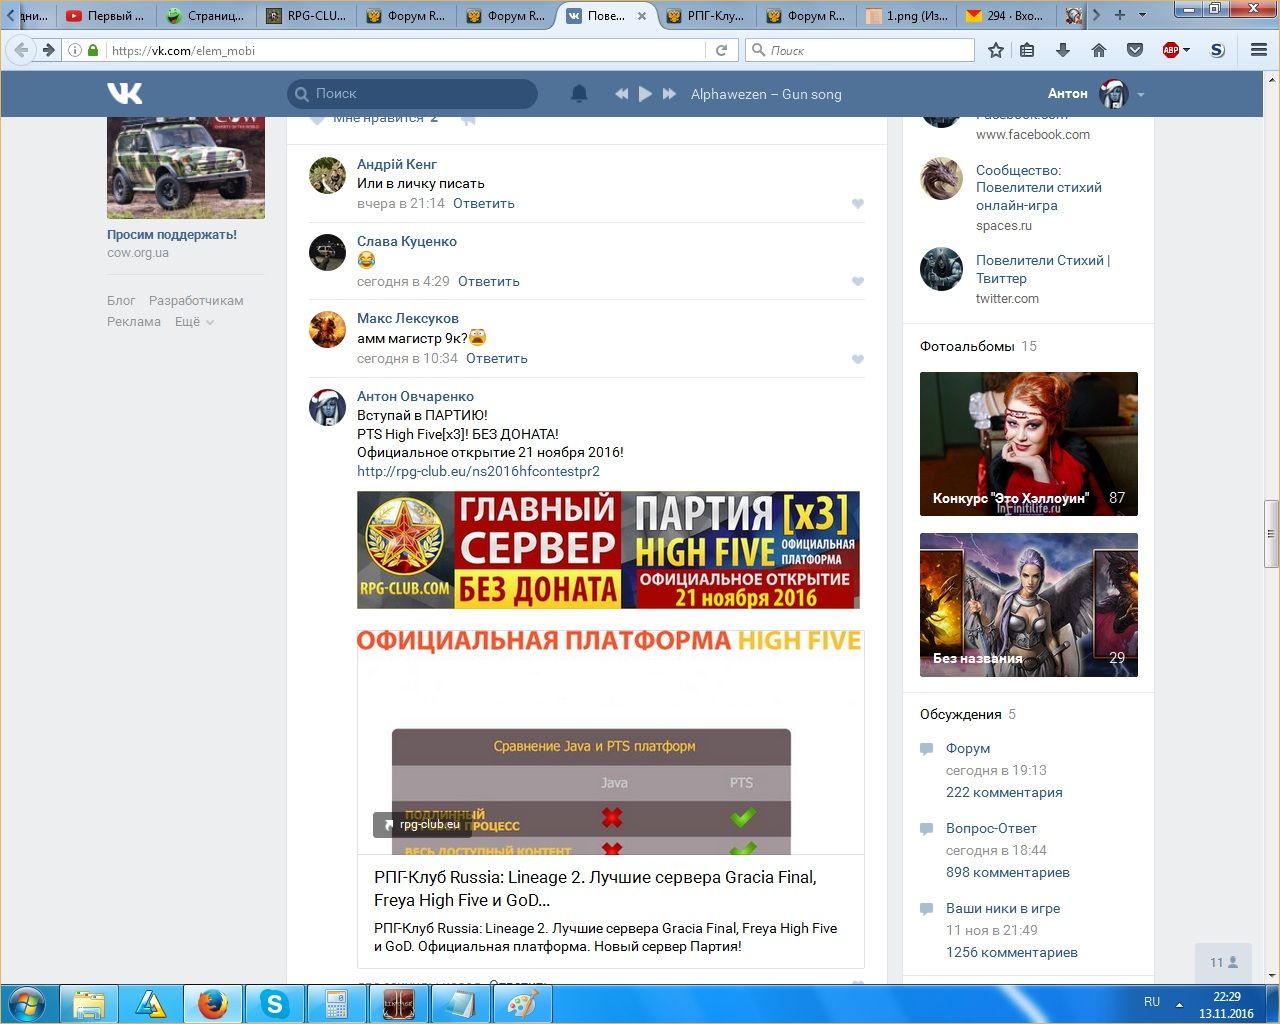The height and width of the screenshot is (1024, 1280).
Task: Reply to Макс Лексуков's comment
Action: point(496,359)
